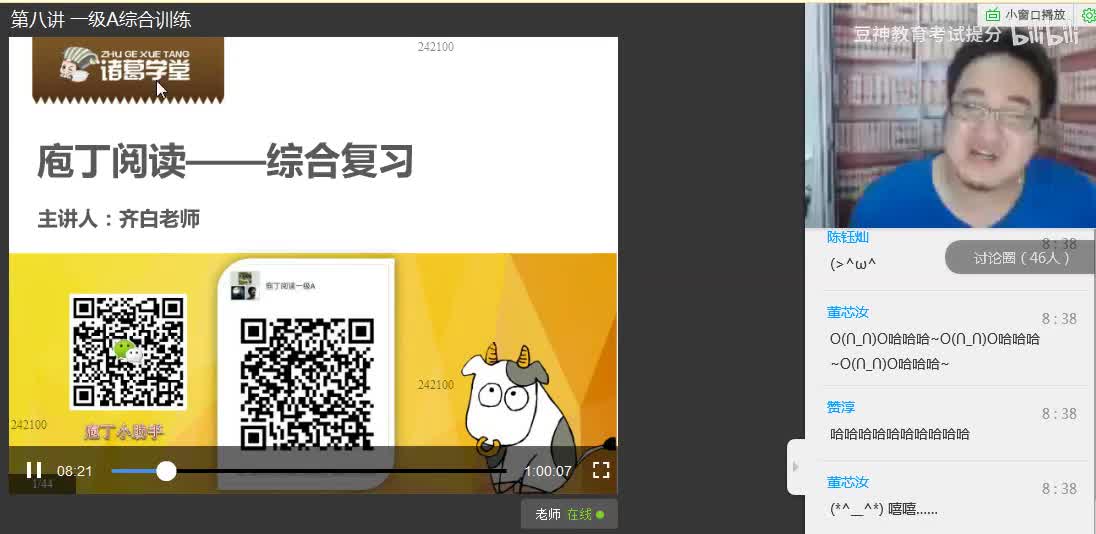Click the bilibili logo watermark icon
The height and width of the screenshot is (534, 1096).
click(1046, 34)
